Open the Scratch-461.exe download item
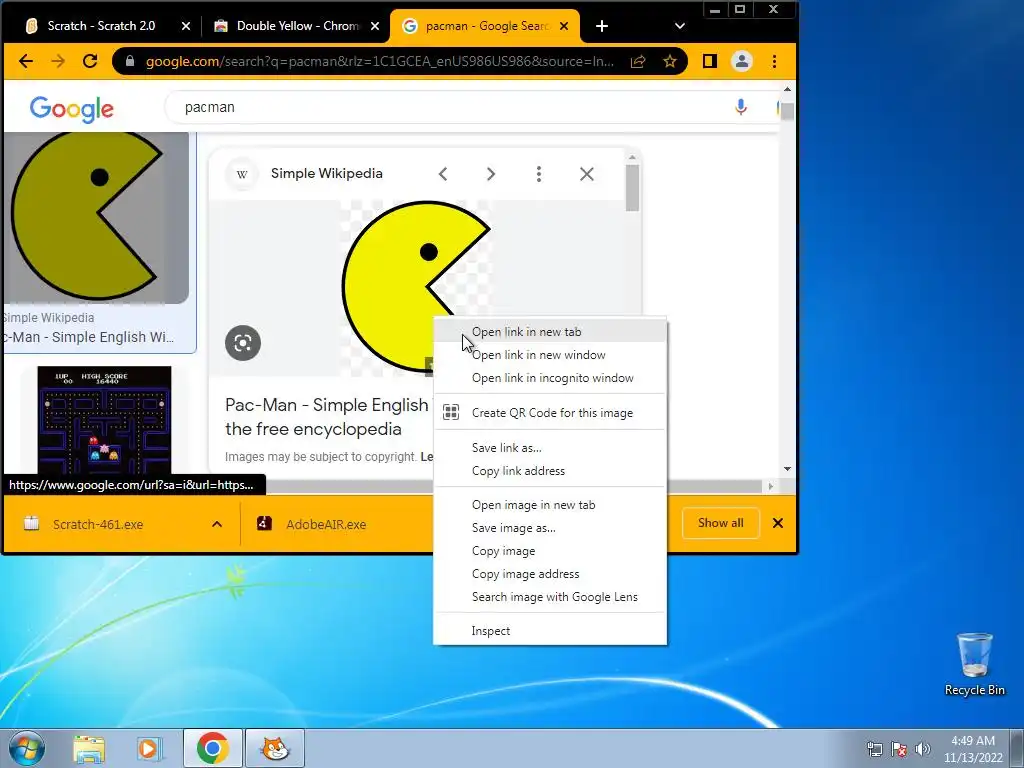Screen dimensions: 1024x768 pos(98,524)
